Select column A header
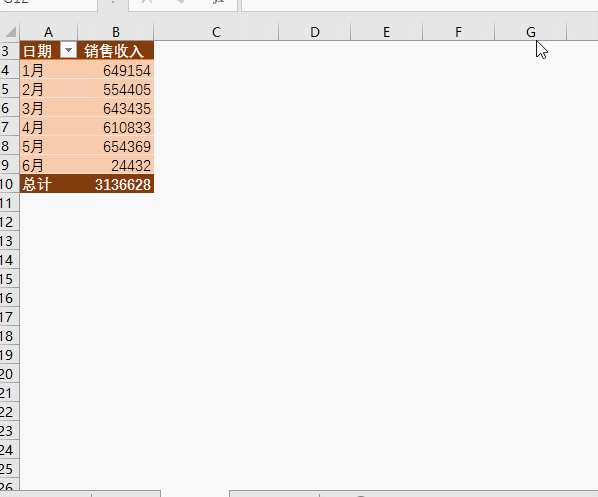The height and width of the screenshot is (497, 598). [48, 32]
